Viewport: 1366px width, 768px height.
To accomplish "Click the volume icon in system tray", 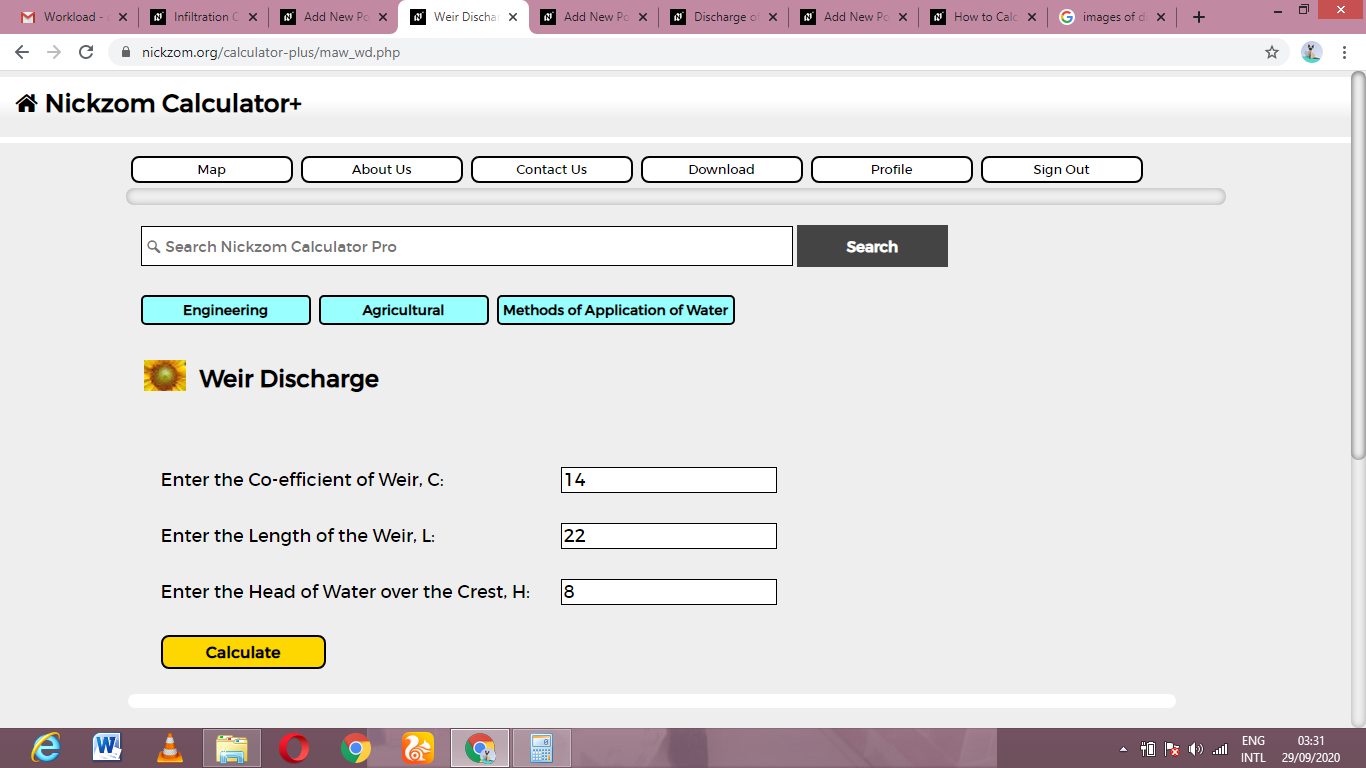I will point(1196,749).
